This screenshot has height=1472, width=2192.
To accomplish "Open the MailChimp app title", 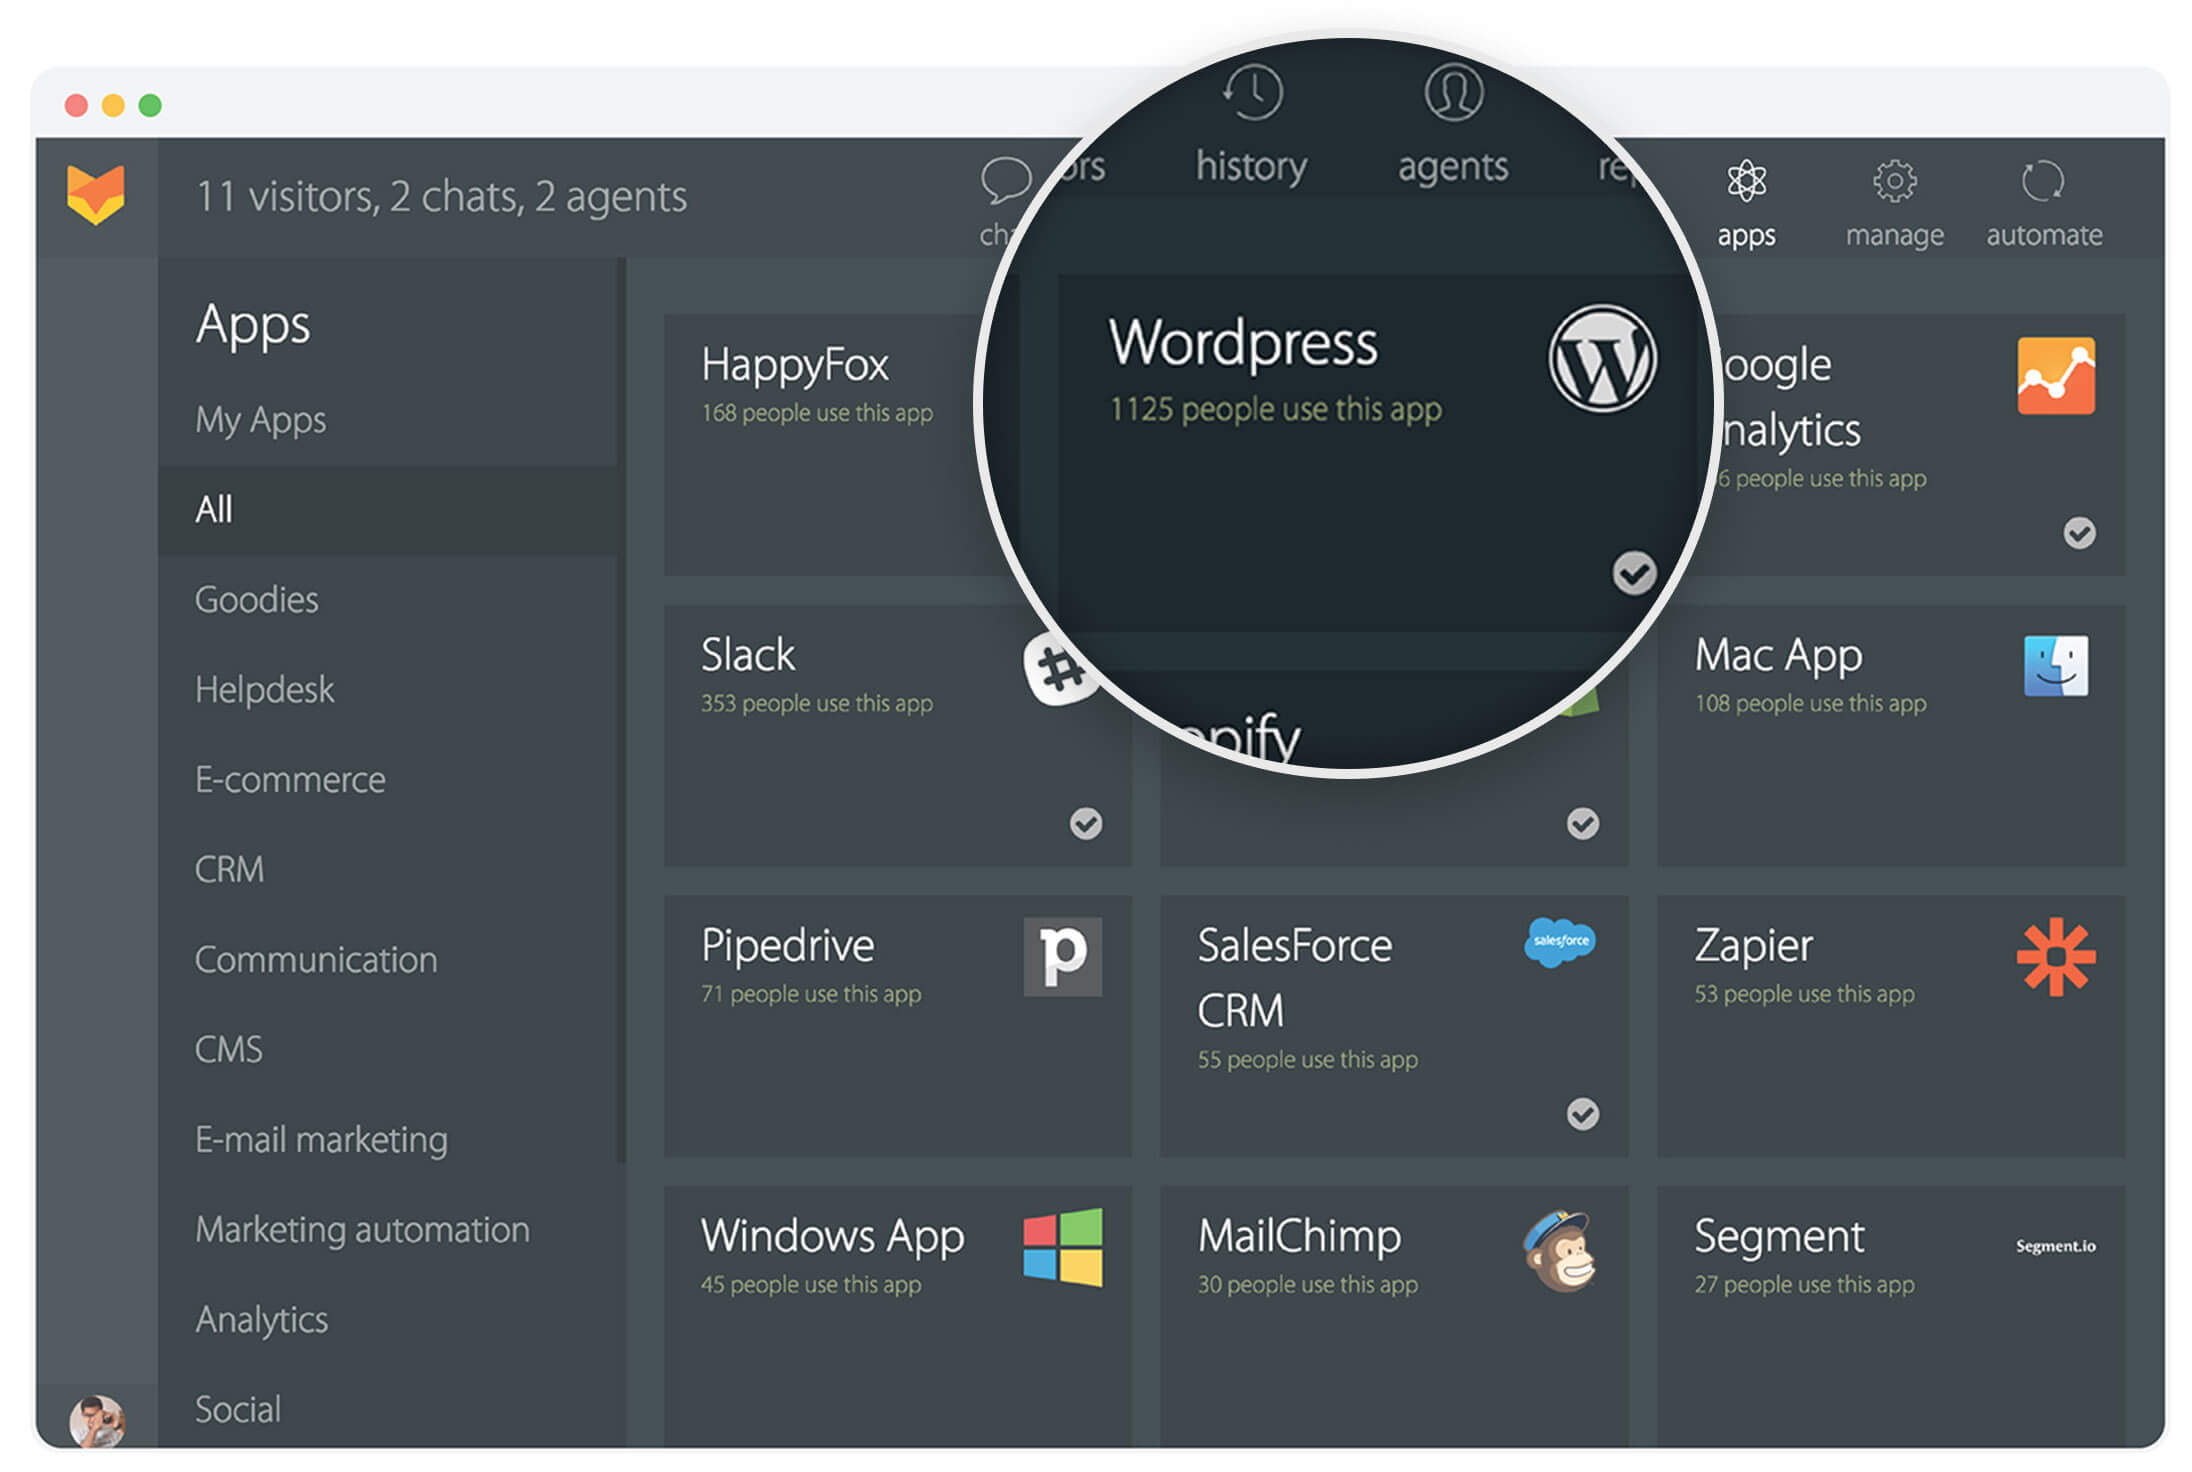I will (x=1299, y=1238).
